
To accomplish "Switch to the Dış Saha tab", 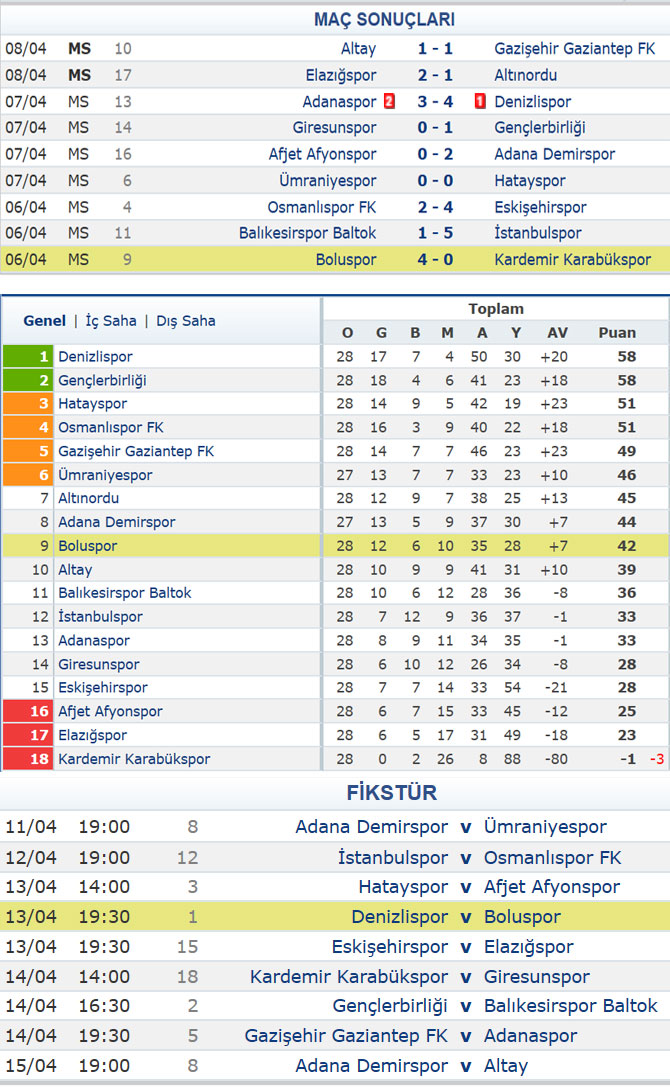I will pos(186,321).
